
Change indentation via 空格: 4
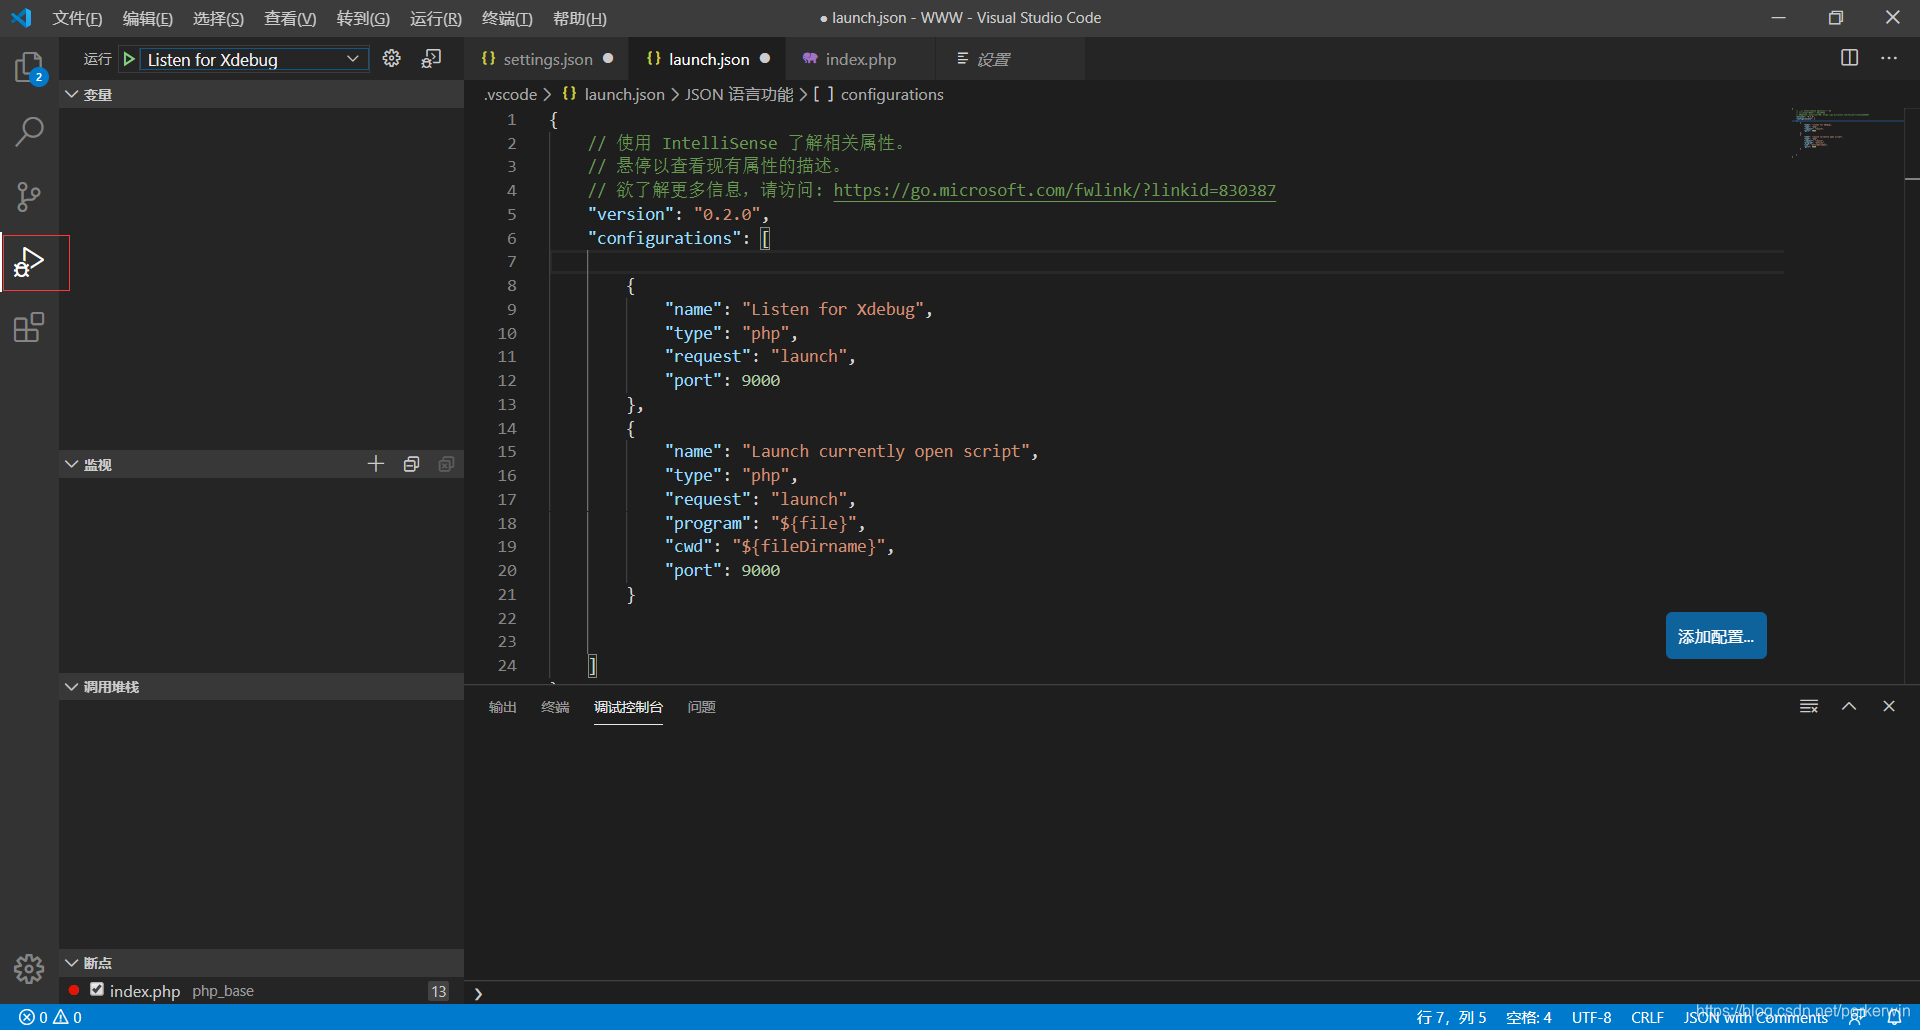tap(1529, 1017)
